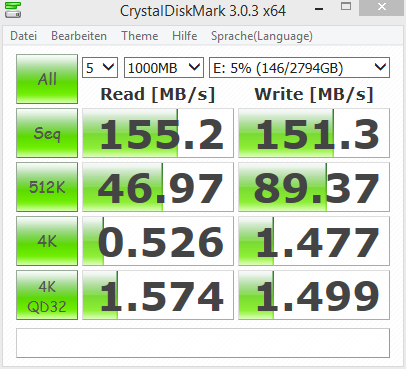Click the Seq write result 151.3
The width and height of the screenshot is (406, 369).
pyautogui.click(x=314, y=133)
